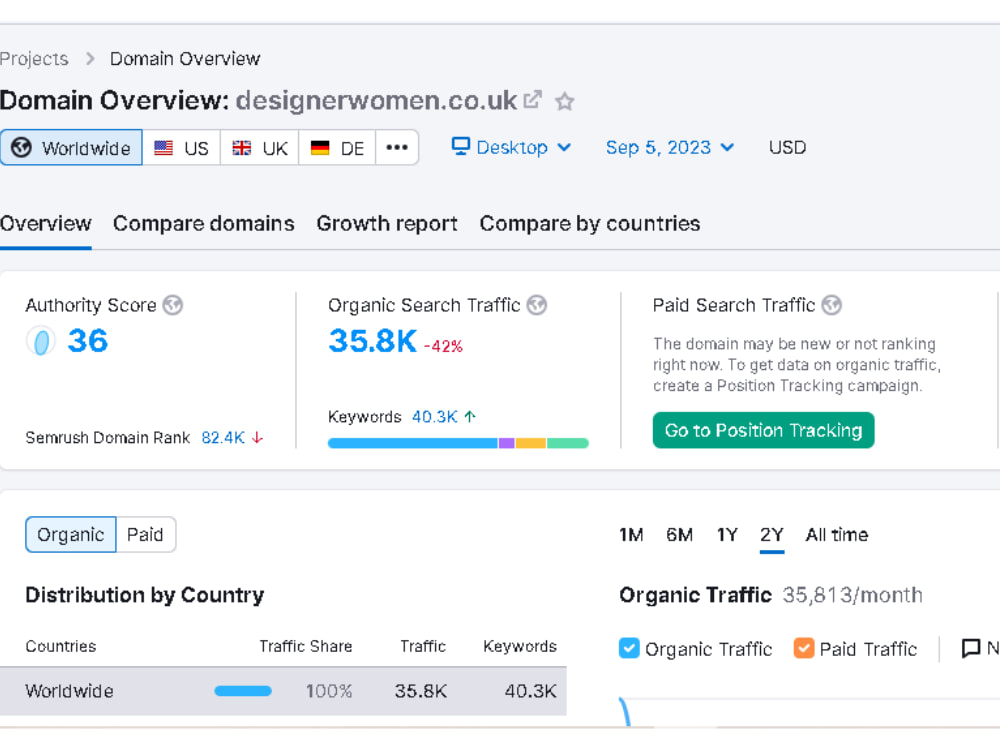
Task: Open Keywords 40.3K link
Action: 434,416
